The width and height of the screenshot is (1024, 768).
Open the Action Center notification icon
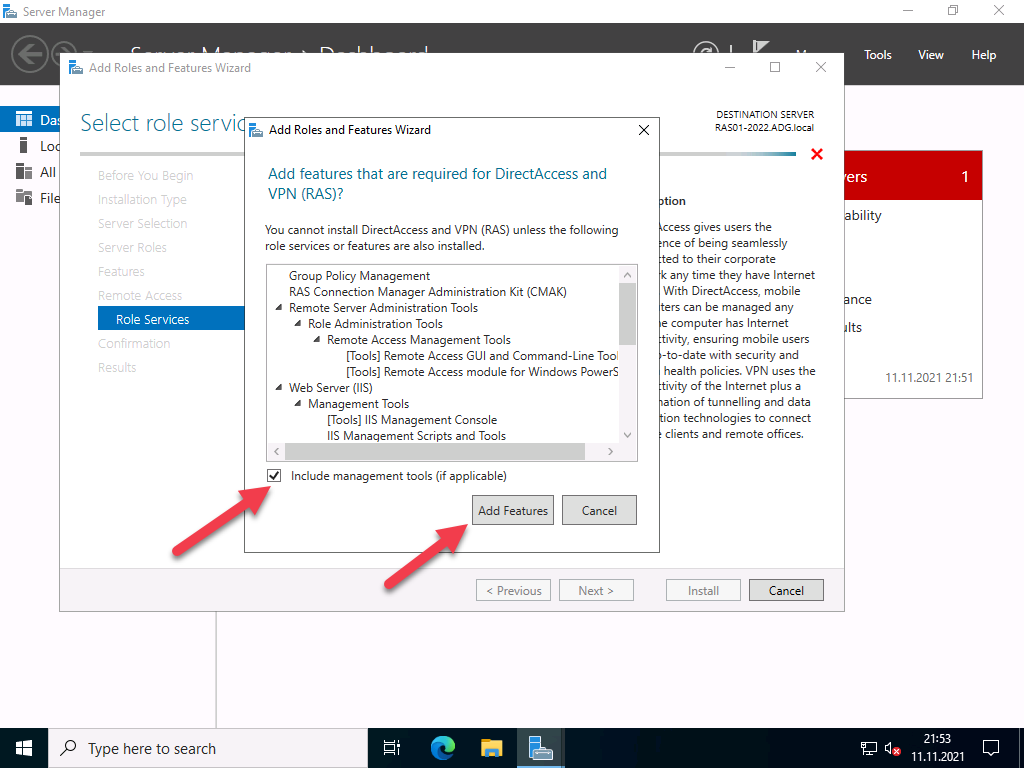coord(991,748)
